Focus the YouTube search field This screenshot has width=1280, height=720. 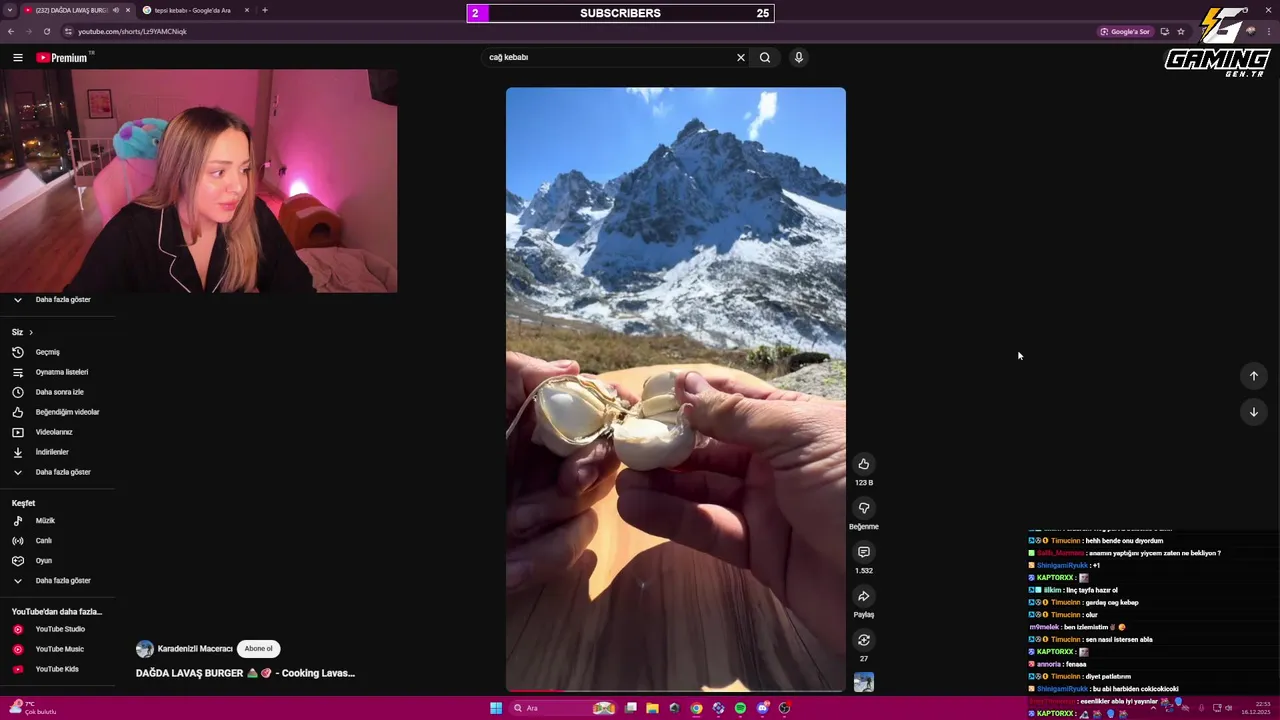(x=608, y=57)
